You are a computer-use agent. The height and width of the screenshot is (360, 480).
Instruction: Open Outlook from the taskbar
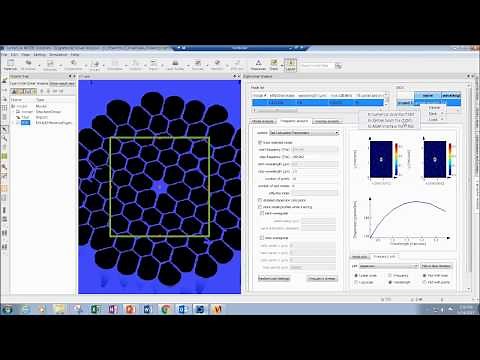[x=182, y=309]
